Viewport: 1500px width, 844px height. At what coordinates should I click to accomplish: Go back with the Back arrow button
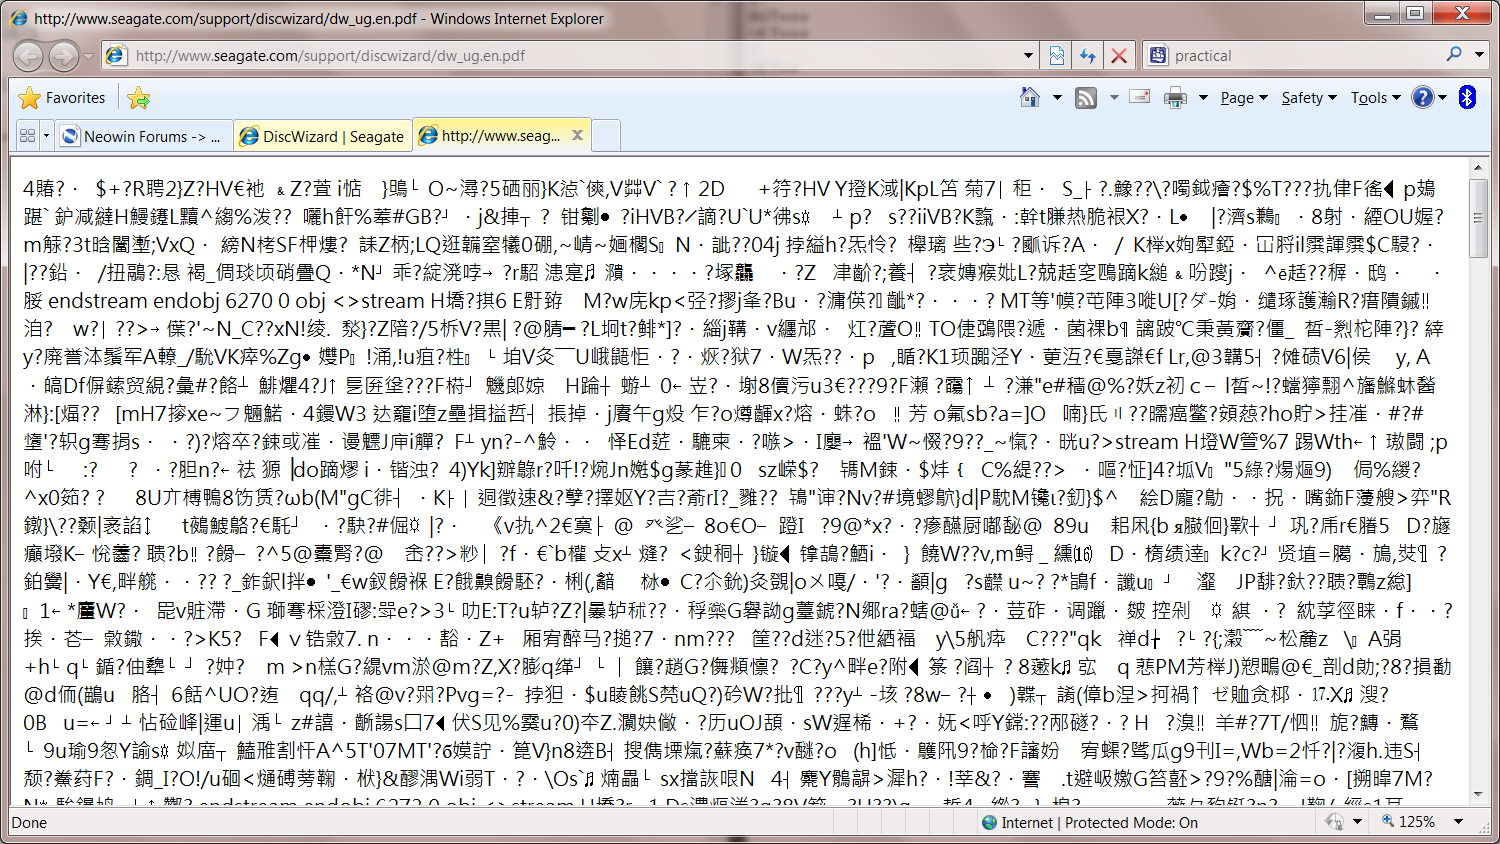28,56
